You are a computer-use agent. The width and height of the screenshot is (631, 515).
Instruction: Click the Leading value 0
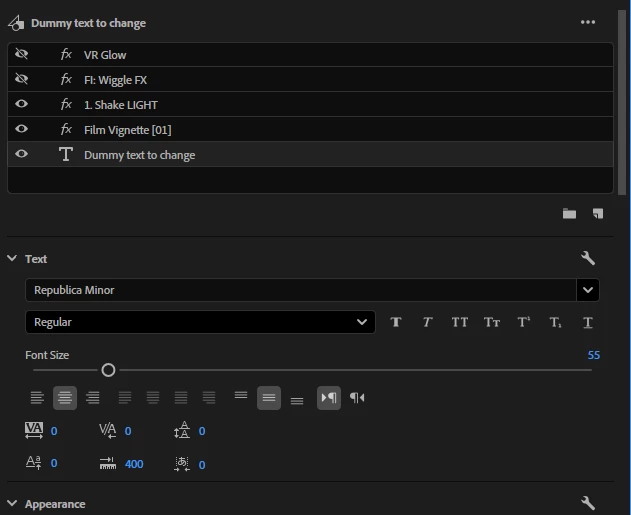(x=202, y=431)
